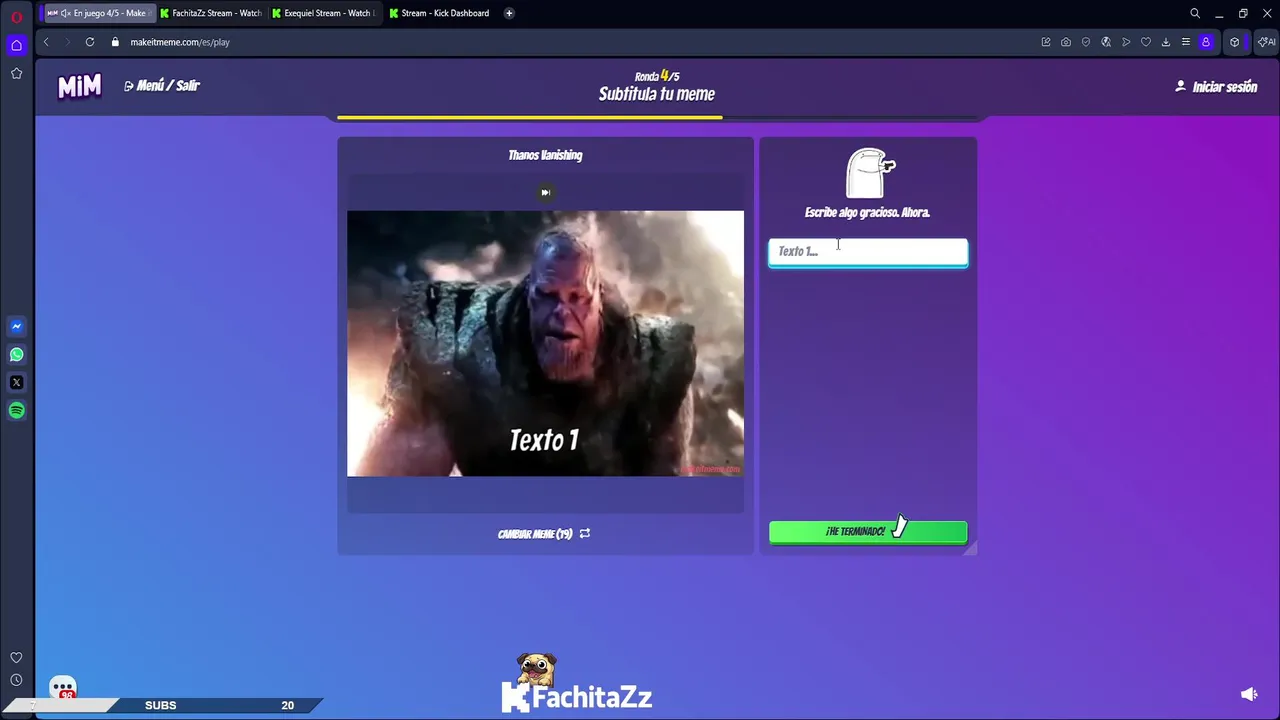This screenshot has width=1280, height=720.
Task: Open the Easy Setup sliders icon
Action: coord(1186,42)
